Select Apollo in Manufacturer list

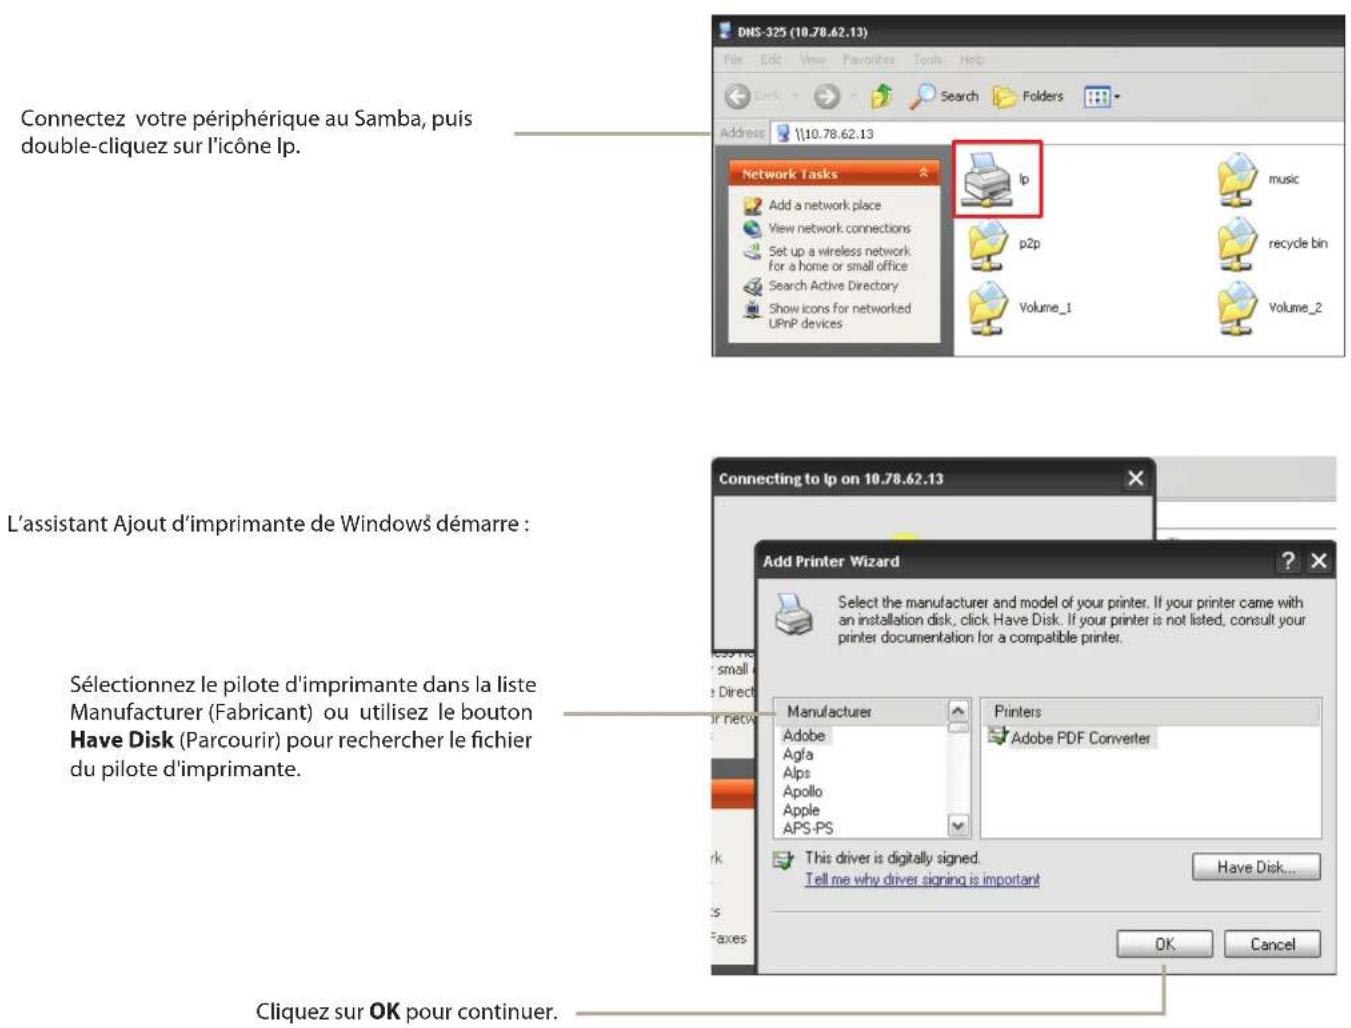[x=802, y=792]
